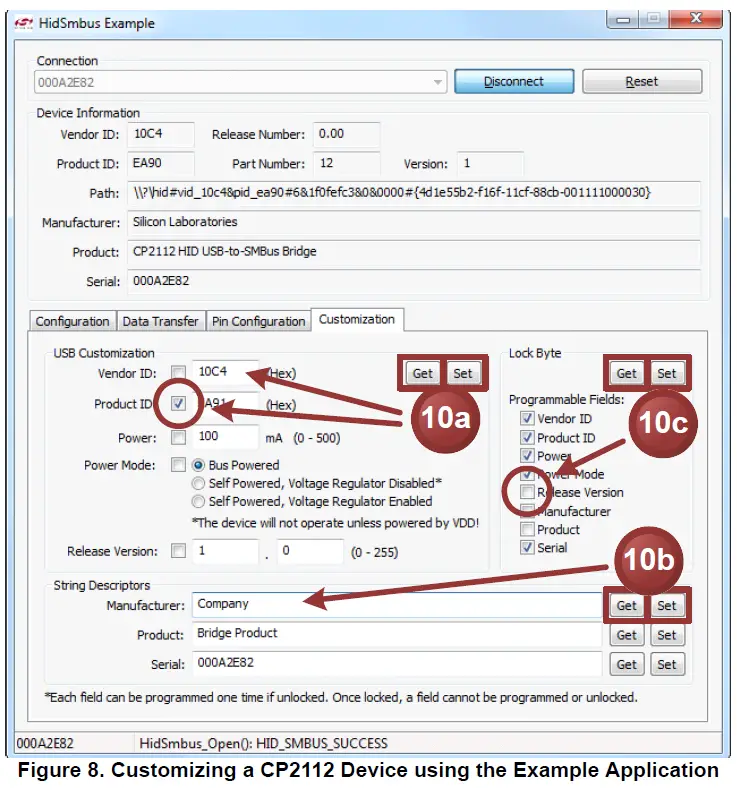Click the Device Information Vendor ID field

[161, 134]
